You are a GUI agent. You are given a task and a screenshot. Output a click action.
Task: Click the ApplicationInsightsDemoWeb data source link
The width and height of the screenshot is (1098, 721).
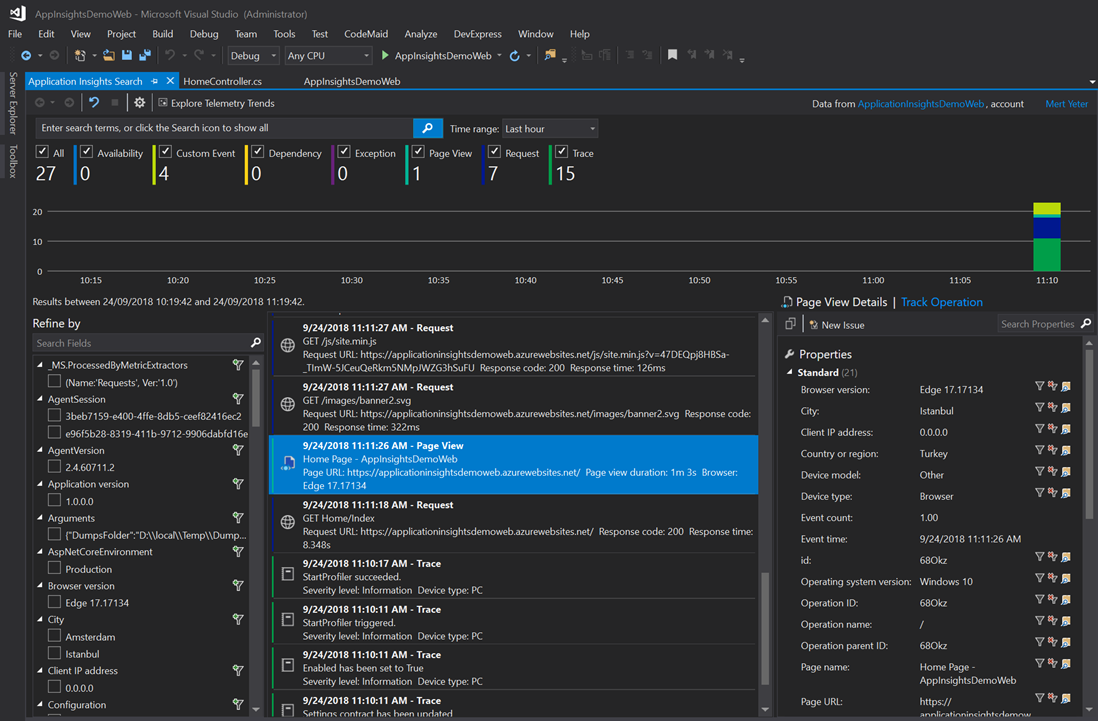(x=920, y=104)
